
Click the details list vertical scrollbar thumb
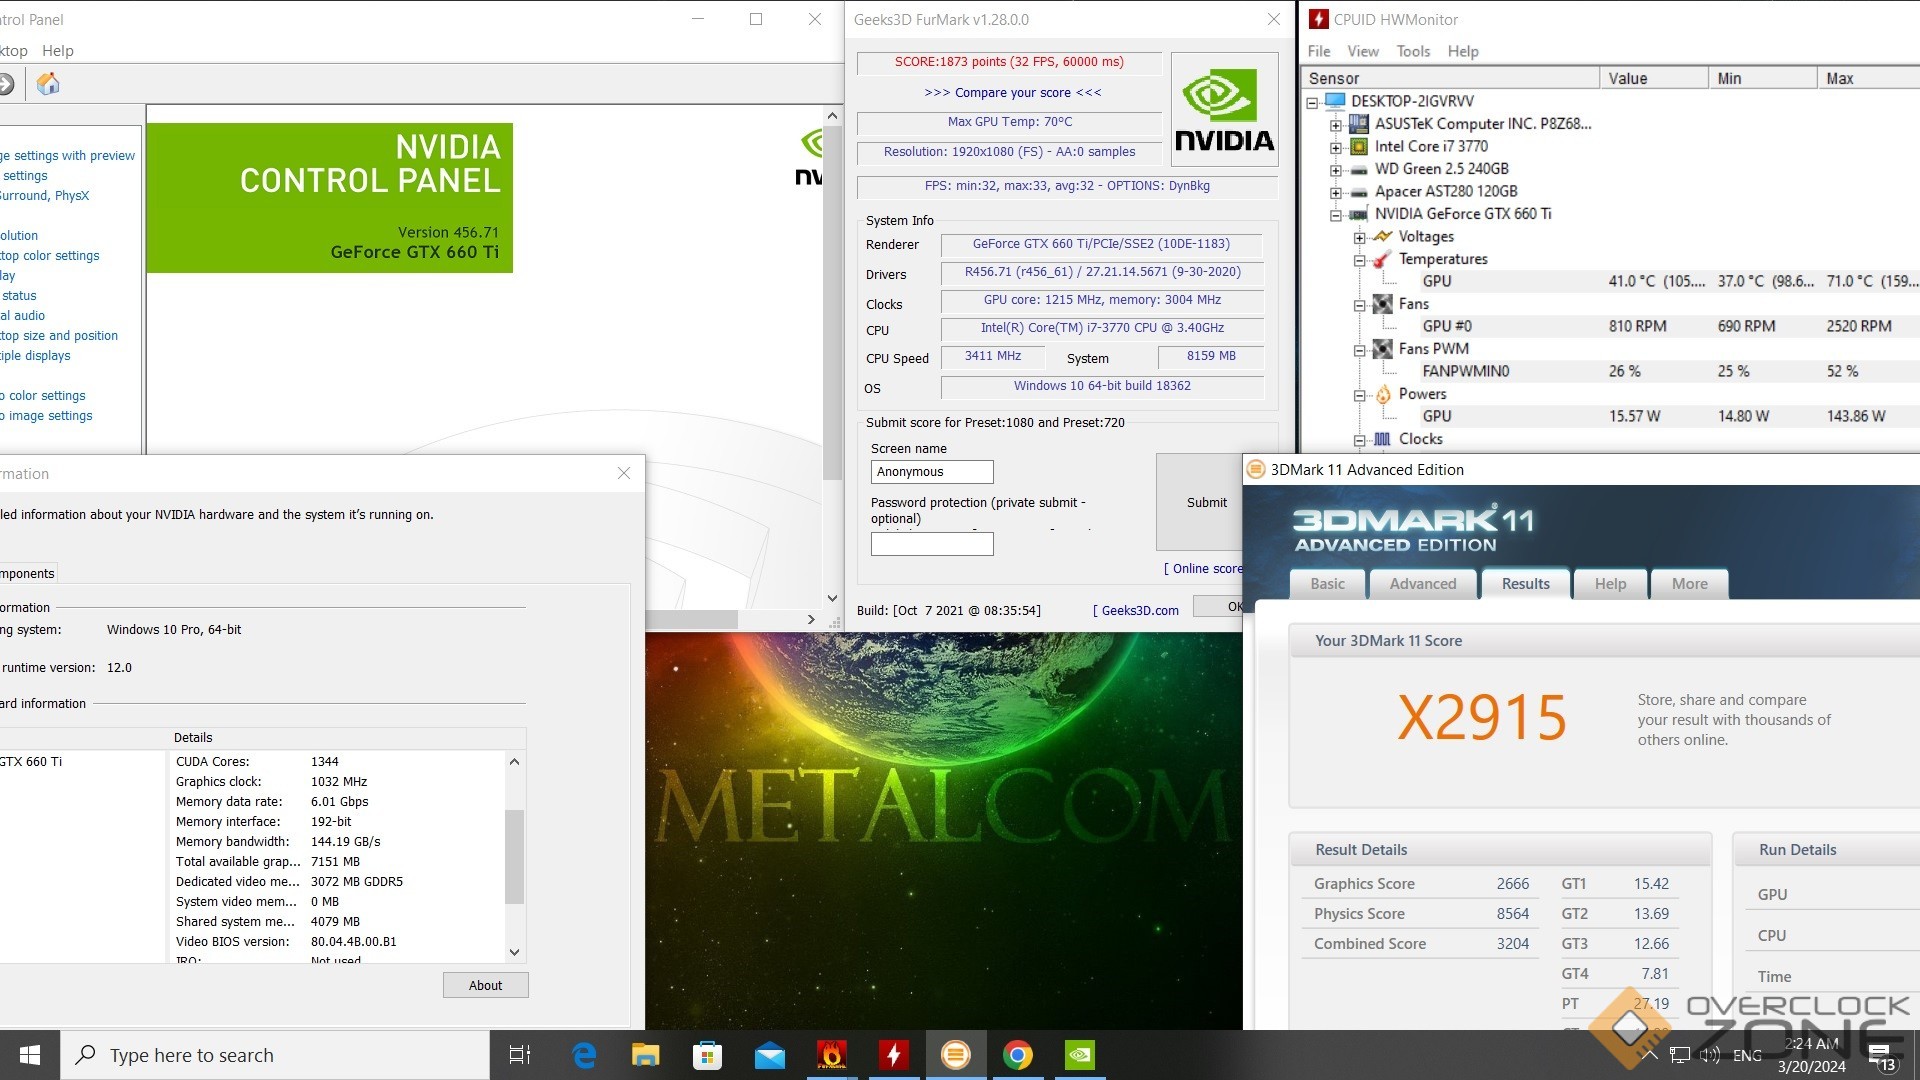pyautogui.click(x=514, y=856)
